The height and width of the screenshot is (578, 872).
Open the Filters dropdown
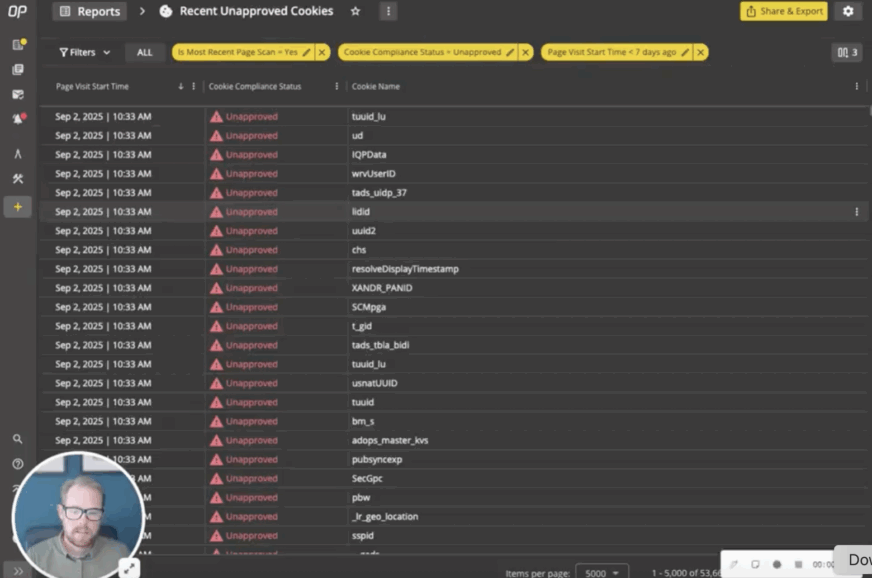click(x=82, y=50)
